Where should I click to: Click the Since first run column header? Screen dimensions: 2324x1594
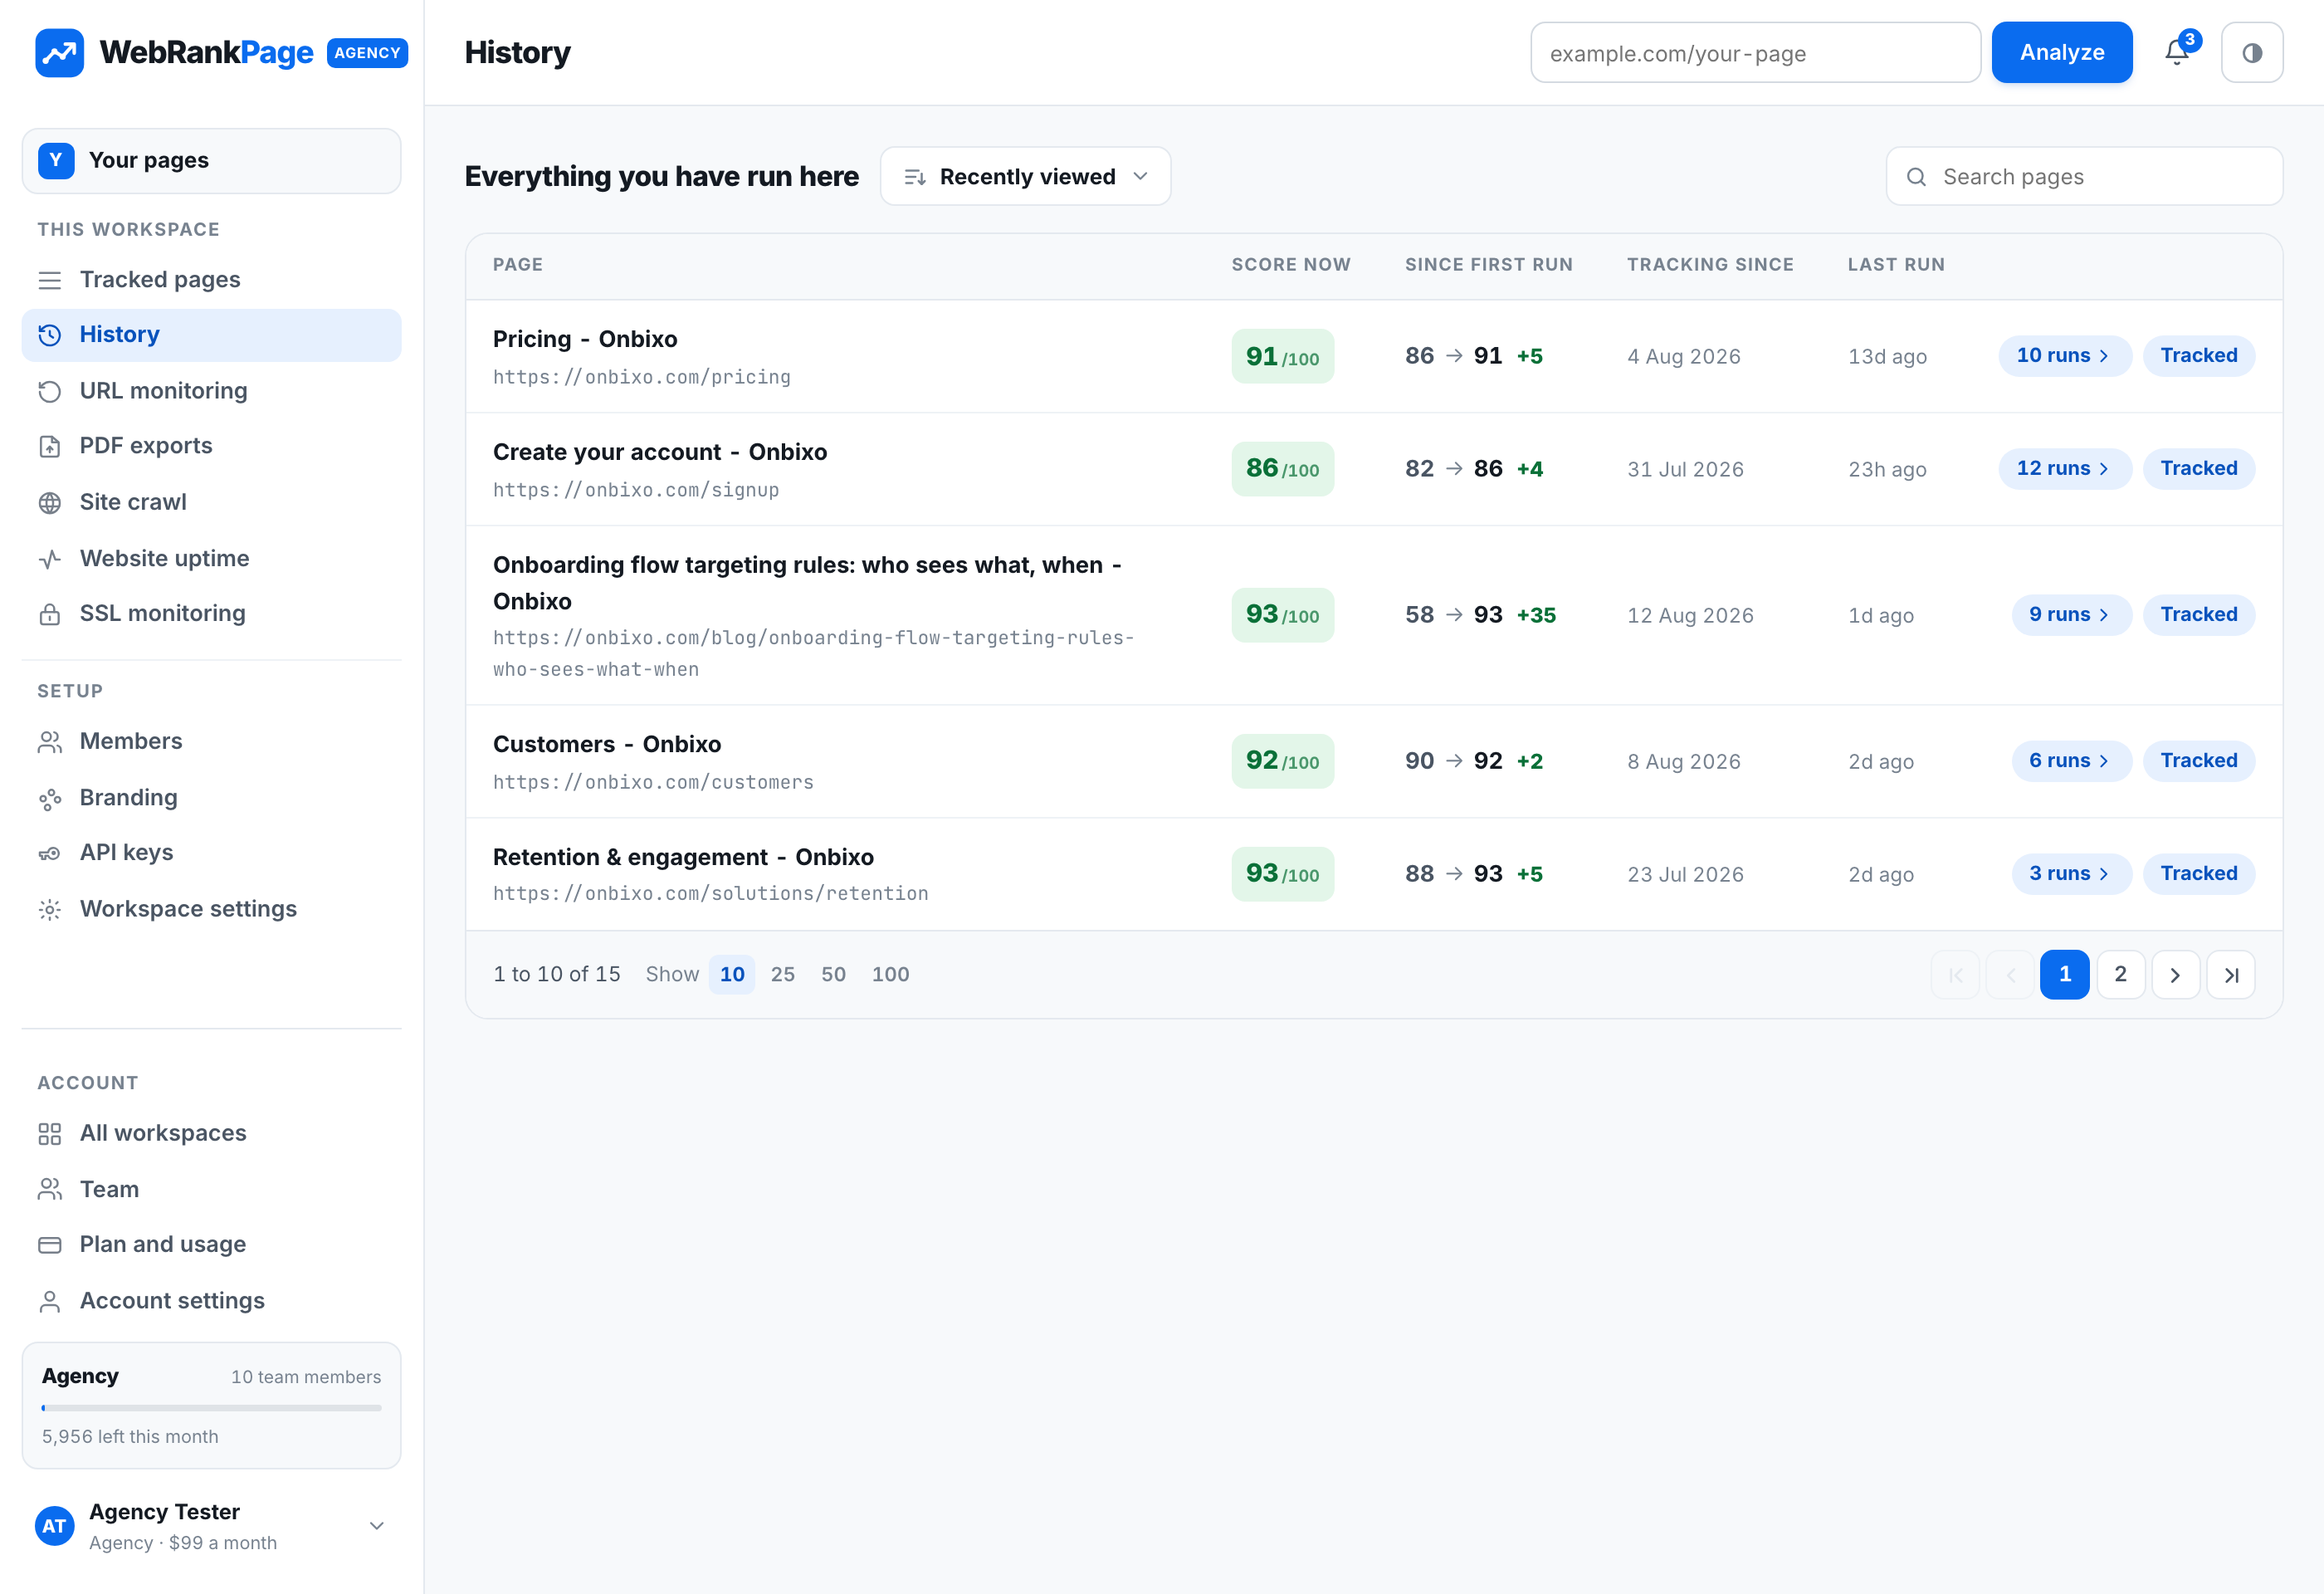click(1488, 264)
